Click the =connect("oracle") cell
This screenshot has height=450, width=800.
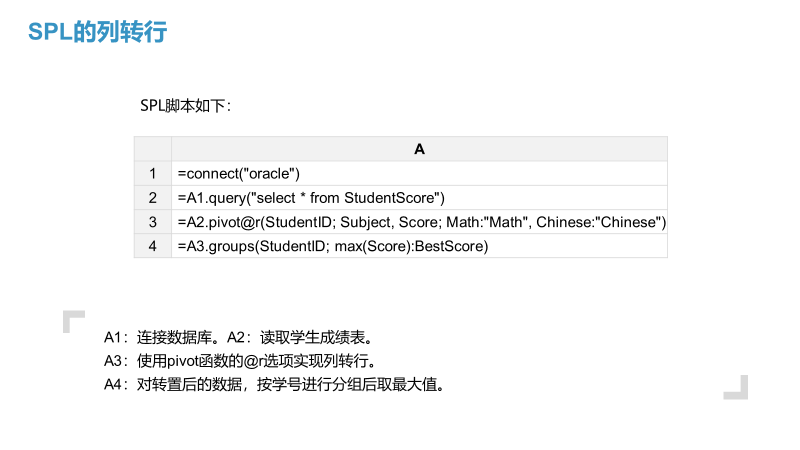(238, 173)
